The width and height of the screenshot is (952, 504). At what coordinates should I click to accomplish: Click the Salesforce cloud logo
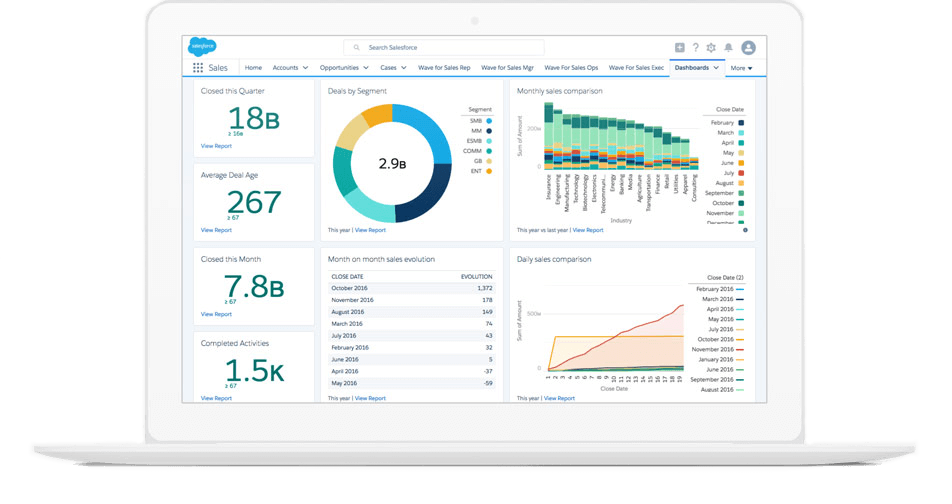pyautogui.click(x=203, y=47)
